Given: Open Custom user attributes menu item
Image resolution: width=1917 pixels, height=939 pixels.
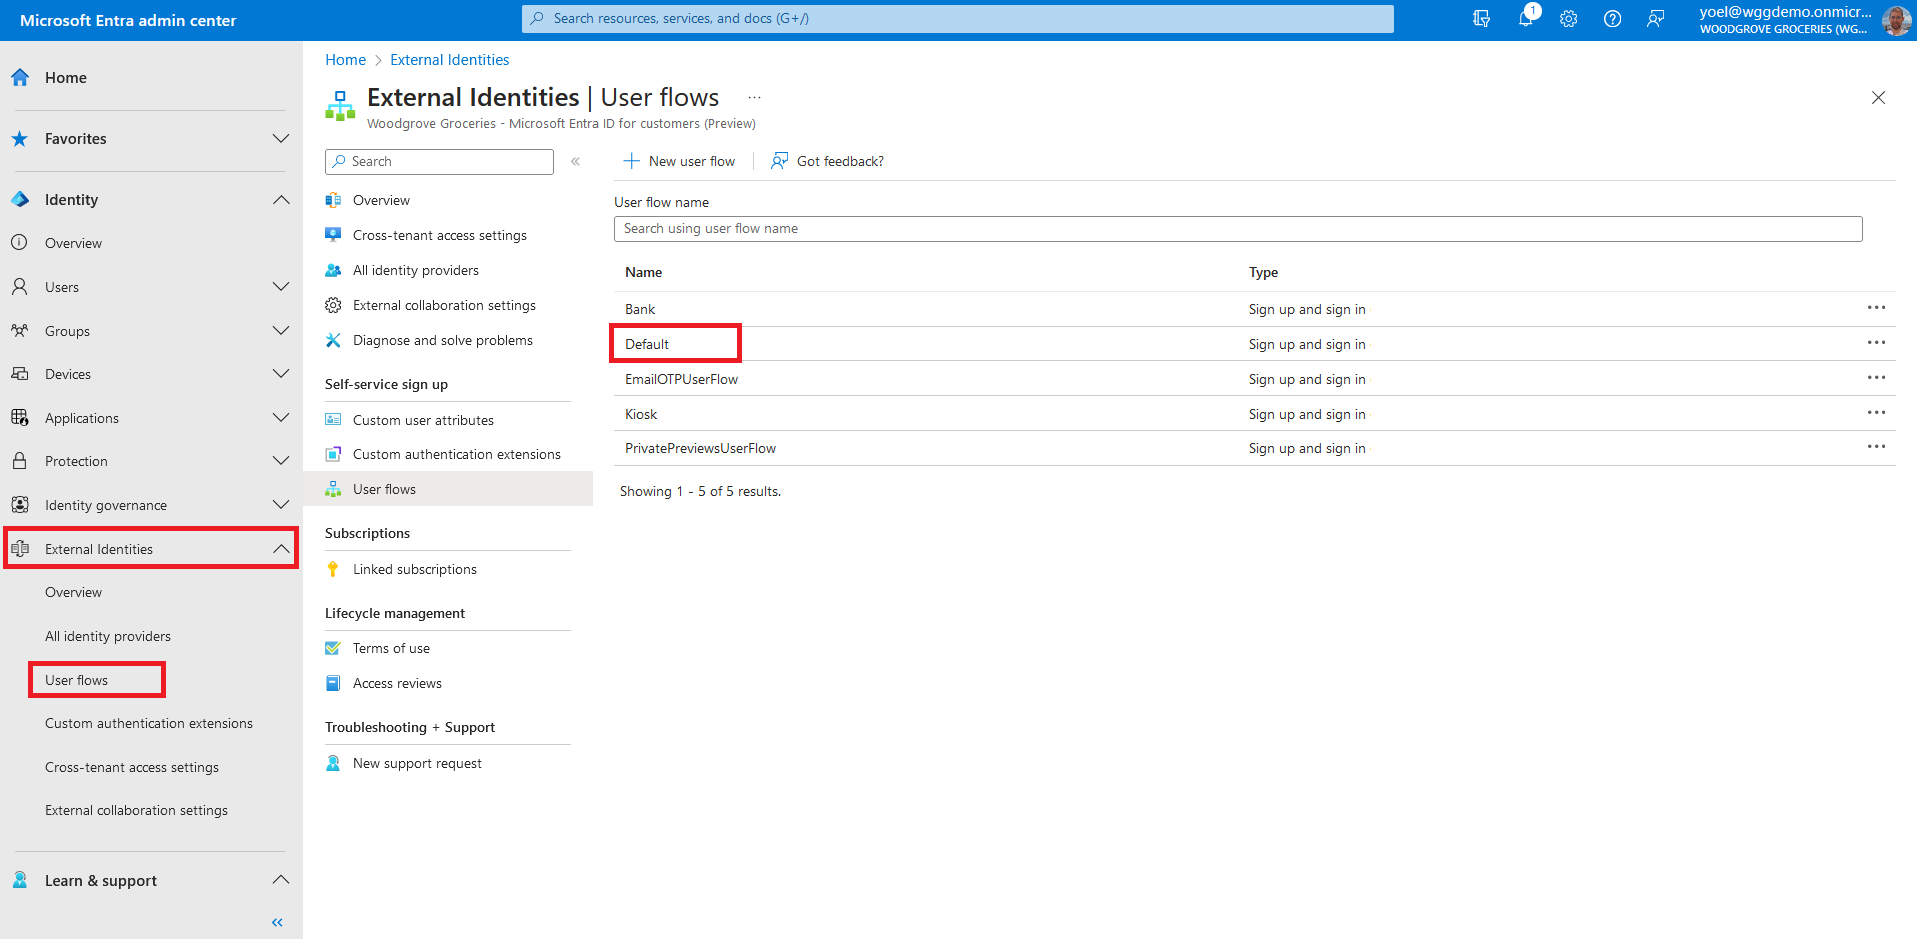Looking at the screenshot, I should coord(423,420).
